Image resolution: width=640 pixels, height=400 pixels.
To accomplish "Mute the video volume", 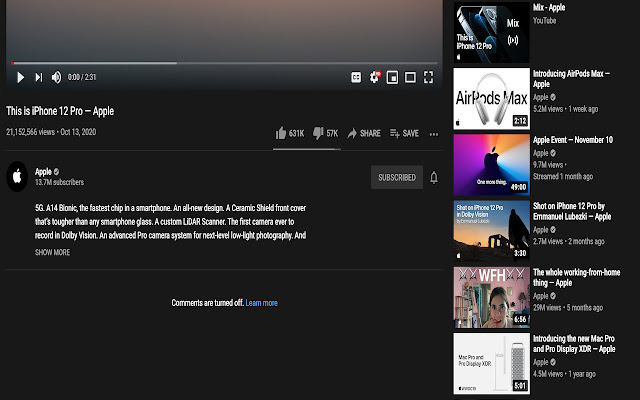I will (56, 77).
